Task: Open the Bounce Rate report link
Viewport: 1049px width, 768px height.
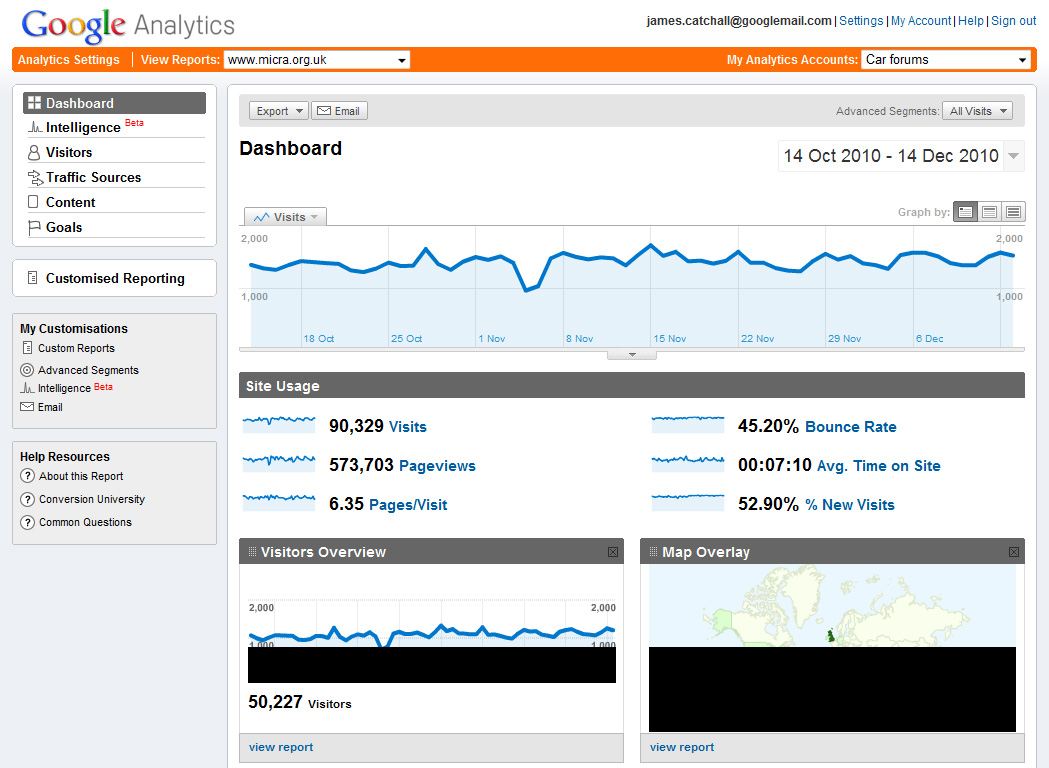Action: click(x=850, y=427)
